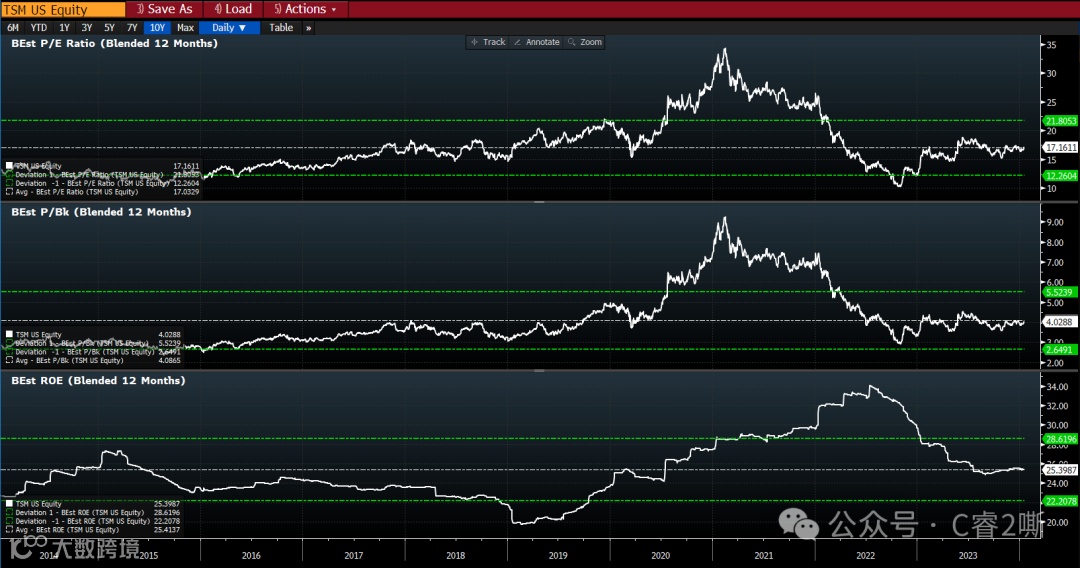Click the 2016 label on the time axis
Screen dimensions: 1080x568
(251, 556)
